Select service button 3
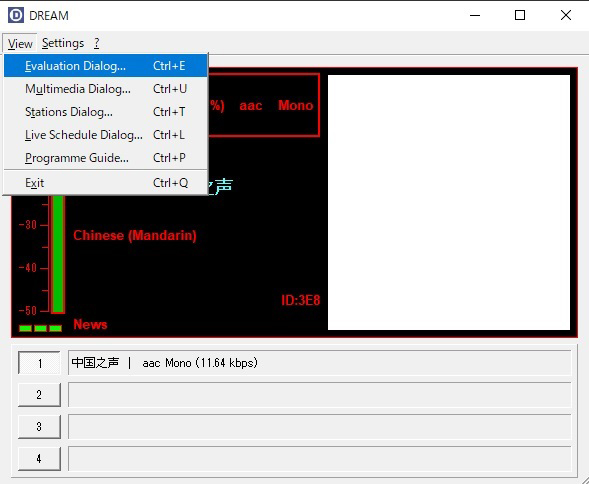Image resolution: width=589 pixels, height=484 pixels. pos(39,427)
